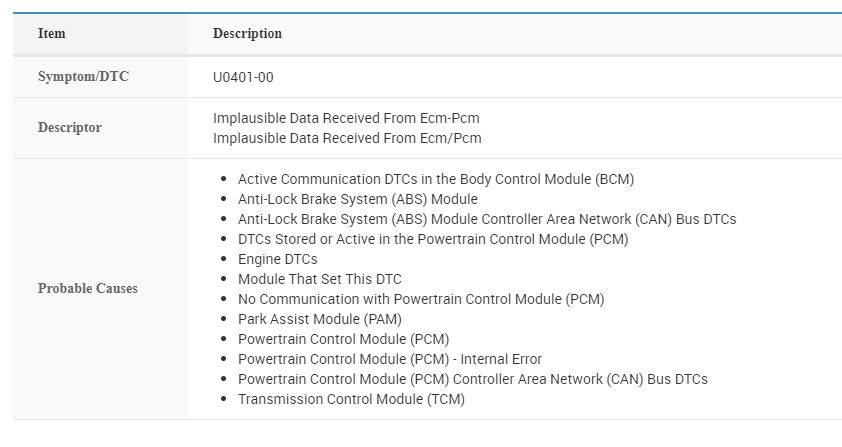Image resolution: width=842 pixels, height=447 pixels.
Task: Select the ABS Module CAN Bus DTCs entry
Action: click(486, 219)
